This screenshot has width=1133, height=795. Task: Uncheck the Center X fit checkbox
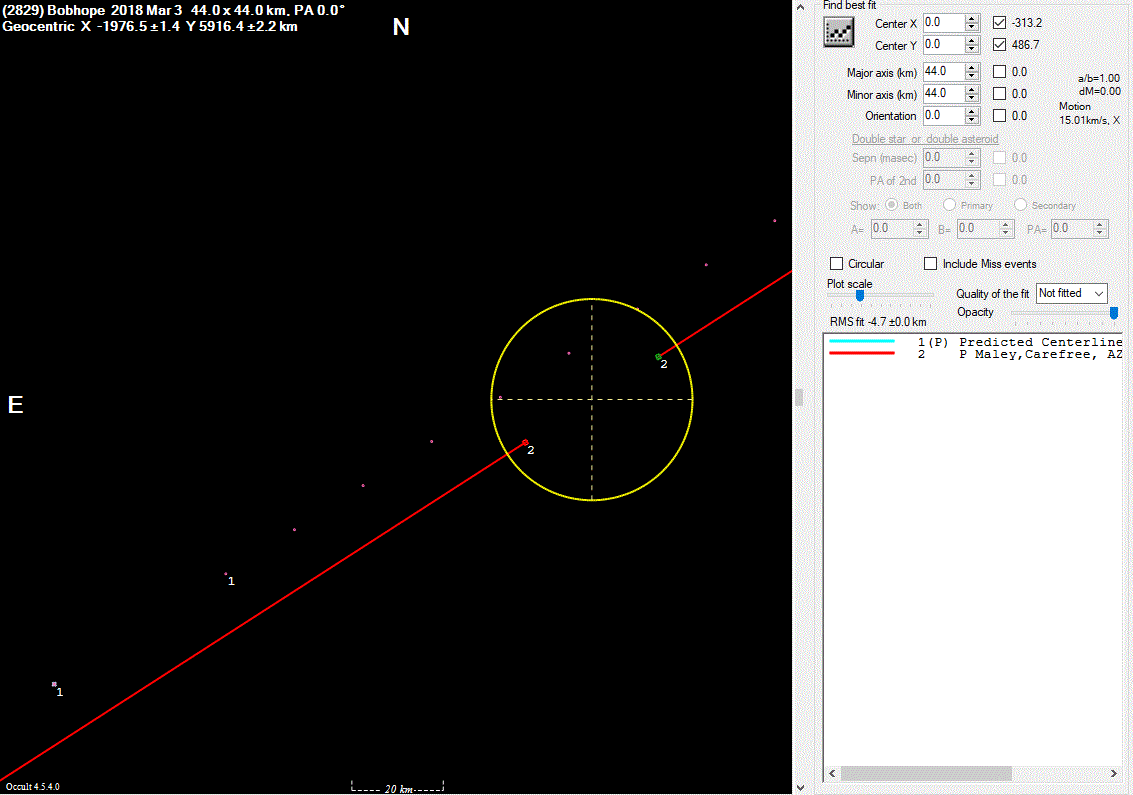click(999, 22)
